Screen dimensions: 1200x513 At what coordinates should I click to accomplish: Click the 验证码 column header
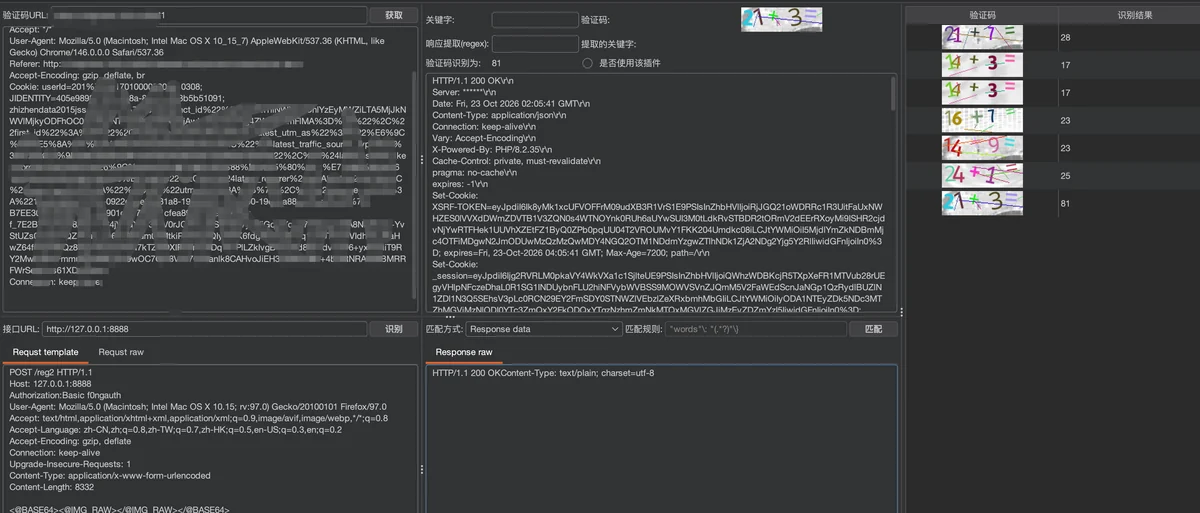pos(983,15)
